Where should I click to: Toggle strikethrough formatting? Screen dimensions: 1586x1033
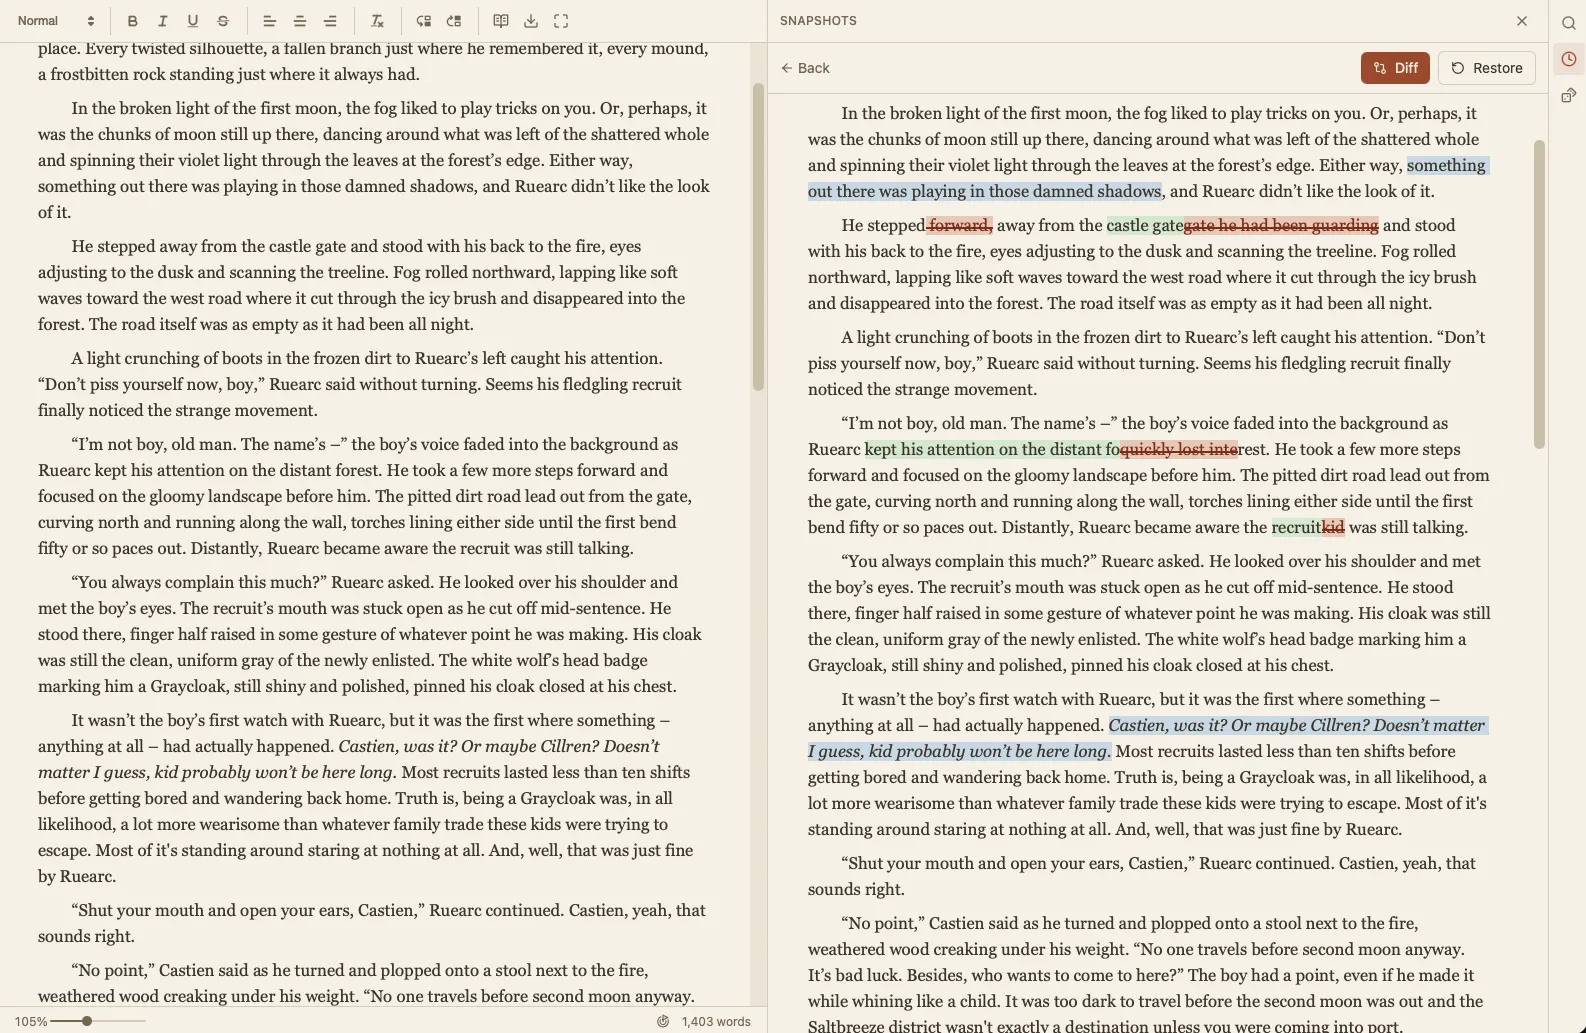pyautogui.click(x=223, y=21)
